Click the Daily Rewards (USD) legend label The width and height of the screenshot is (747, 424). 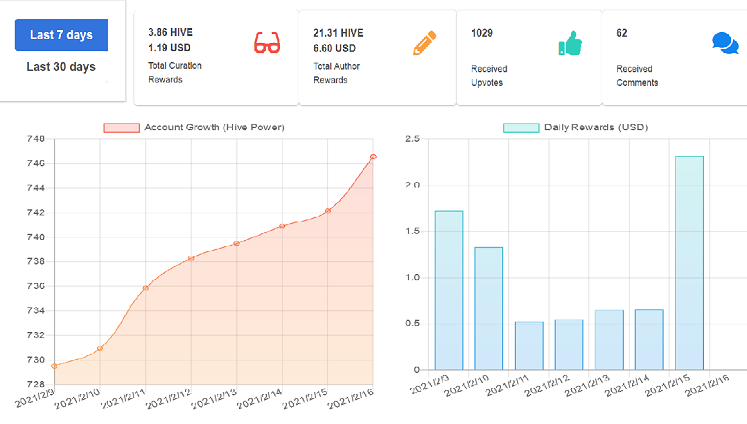(596, 127)
